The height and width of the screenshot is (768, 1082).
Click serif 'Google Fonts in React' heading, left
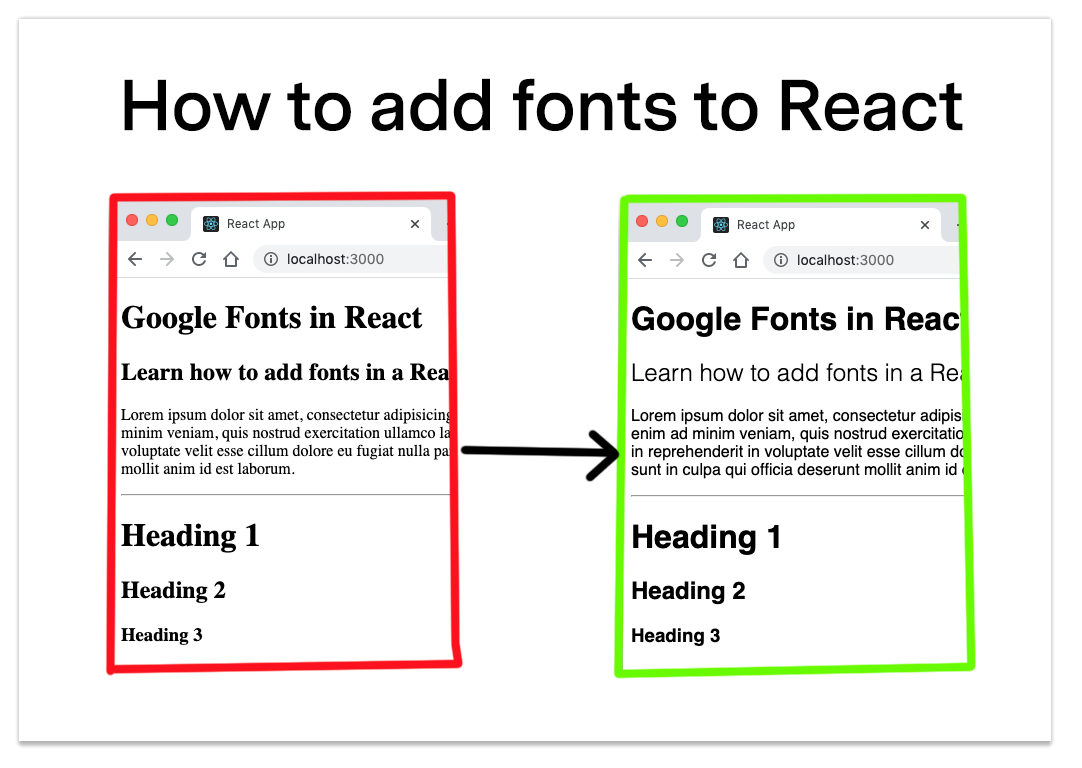tap(272, 319)
